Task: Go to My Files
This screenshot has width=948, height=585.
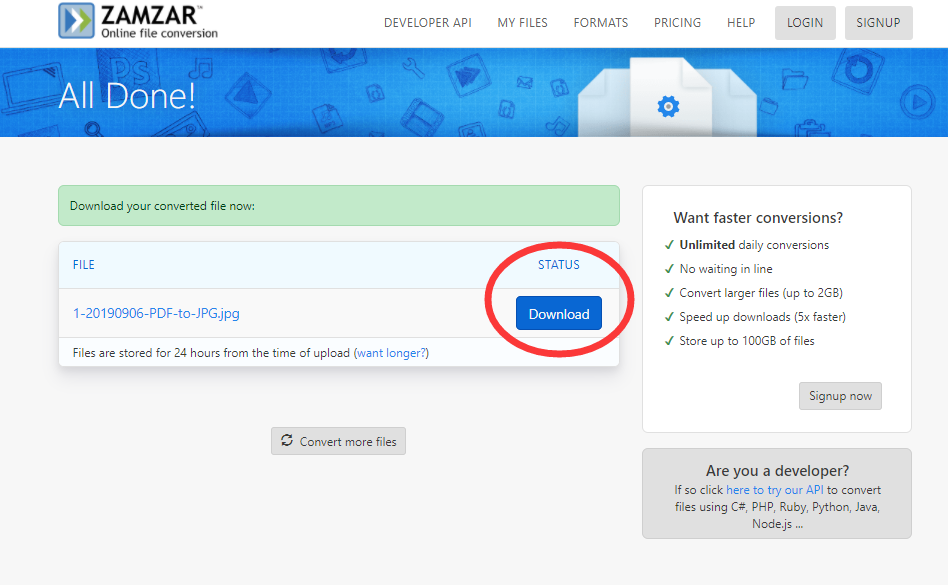Action: click(x=522, y=23)
